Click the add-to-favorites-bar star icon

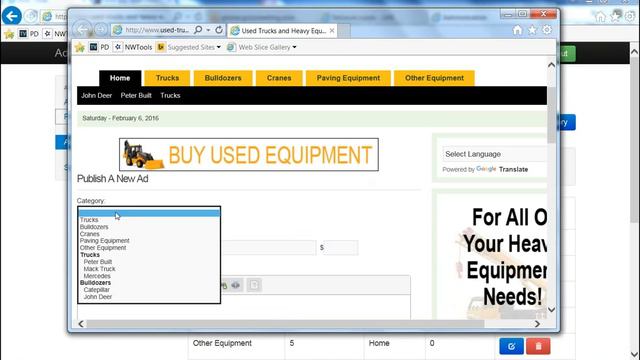(80, 47)
